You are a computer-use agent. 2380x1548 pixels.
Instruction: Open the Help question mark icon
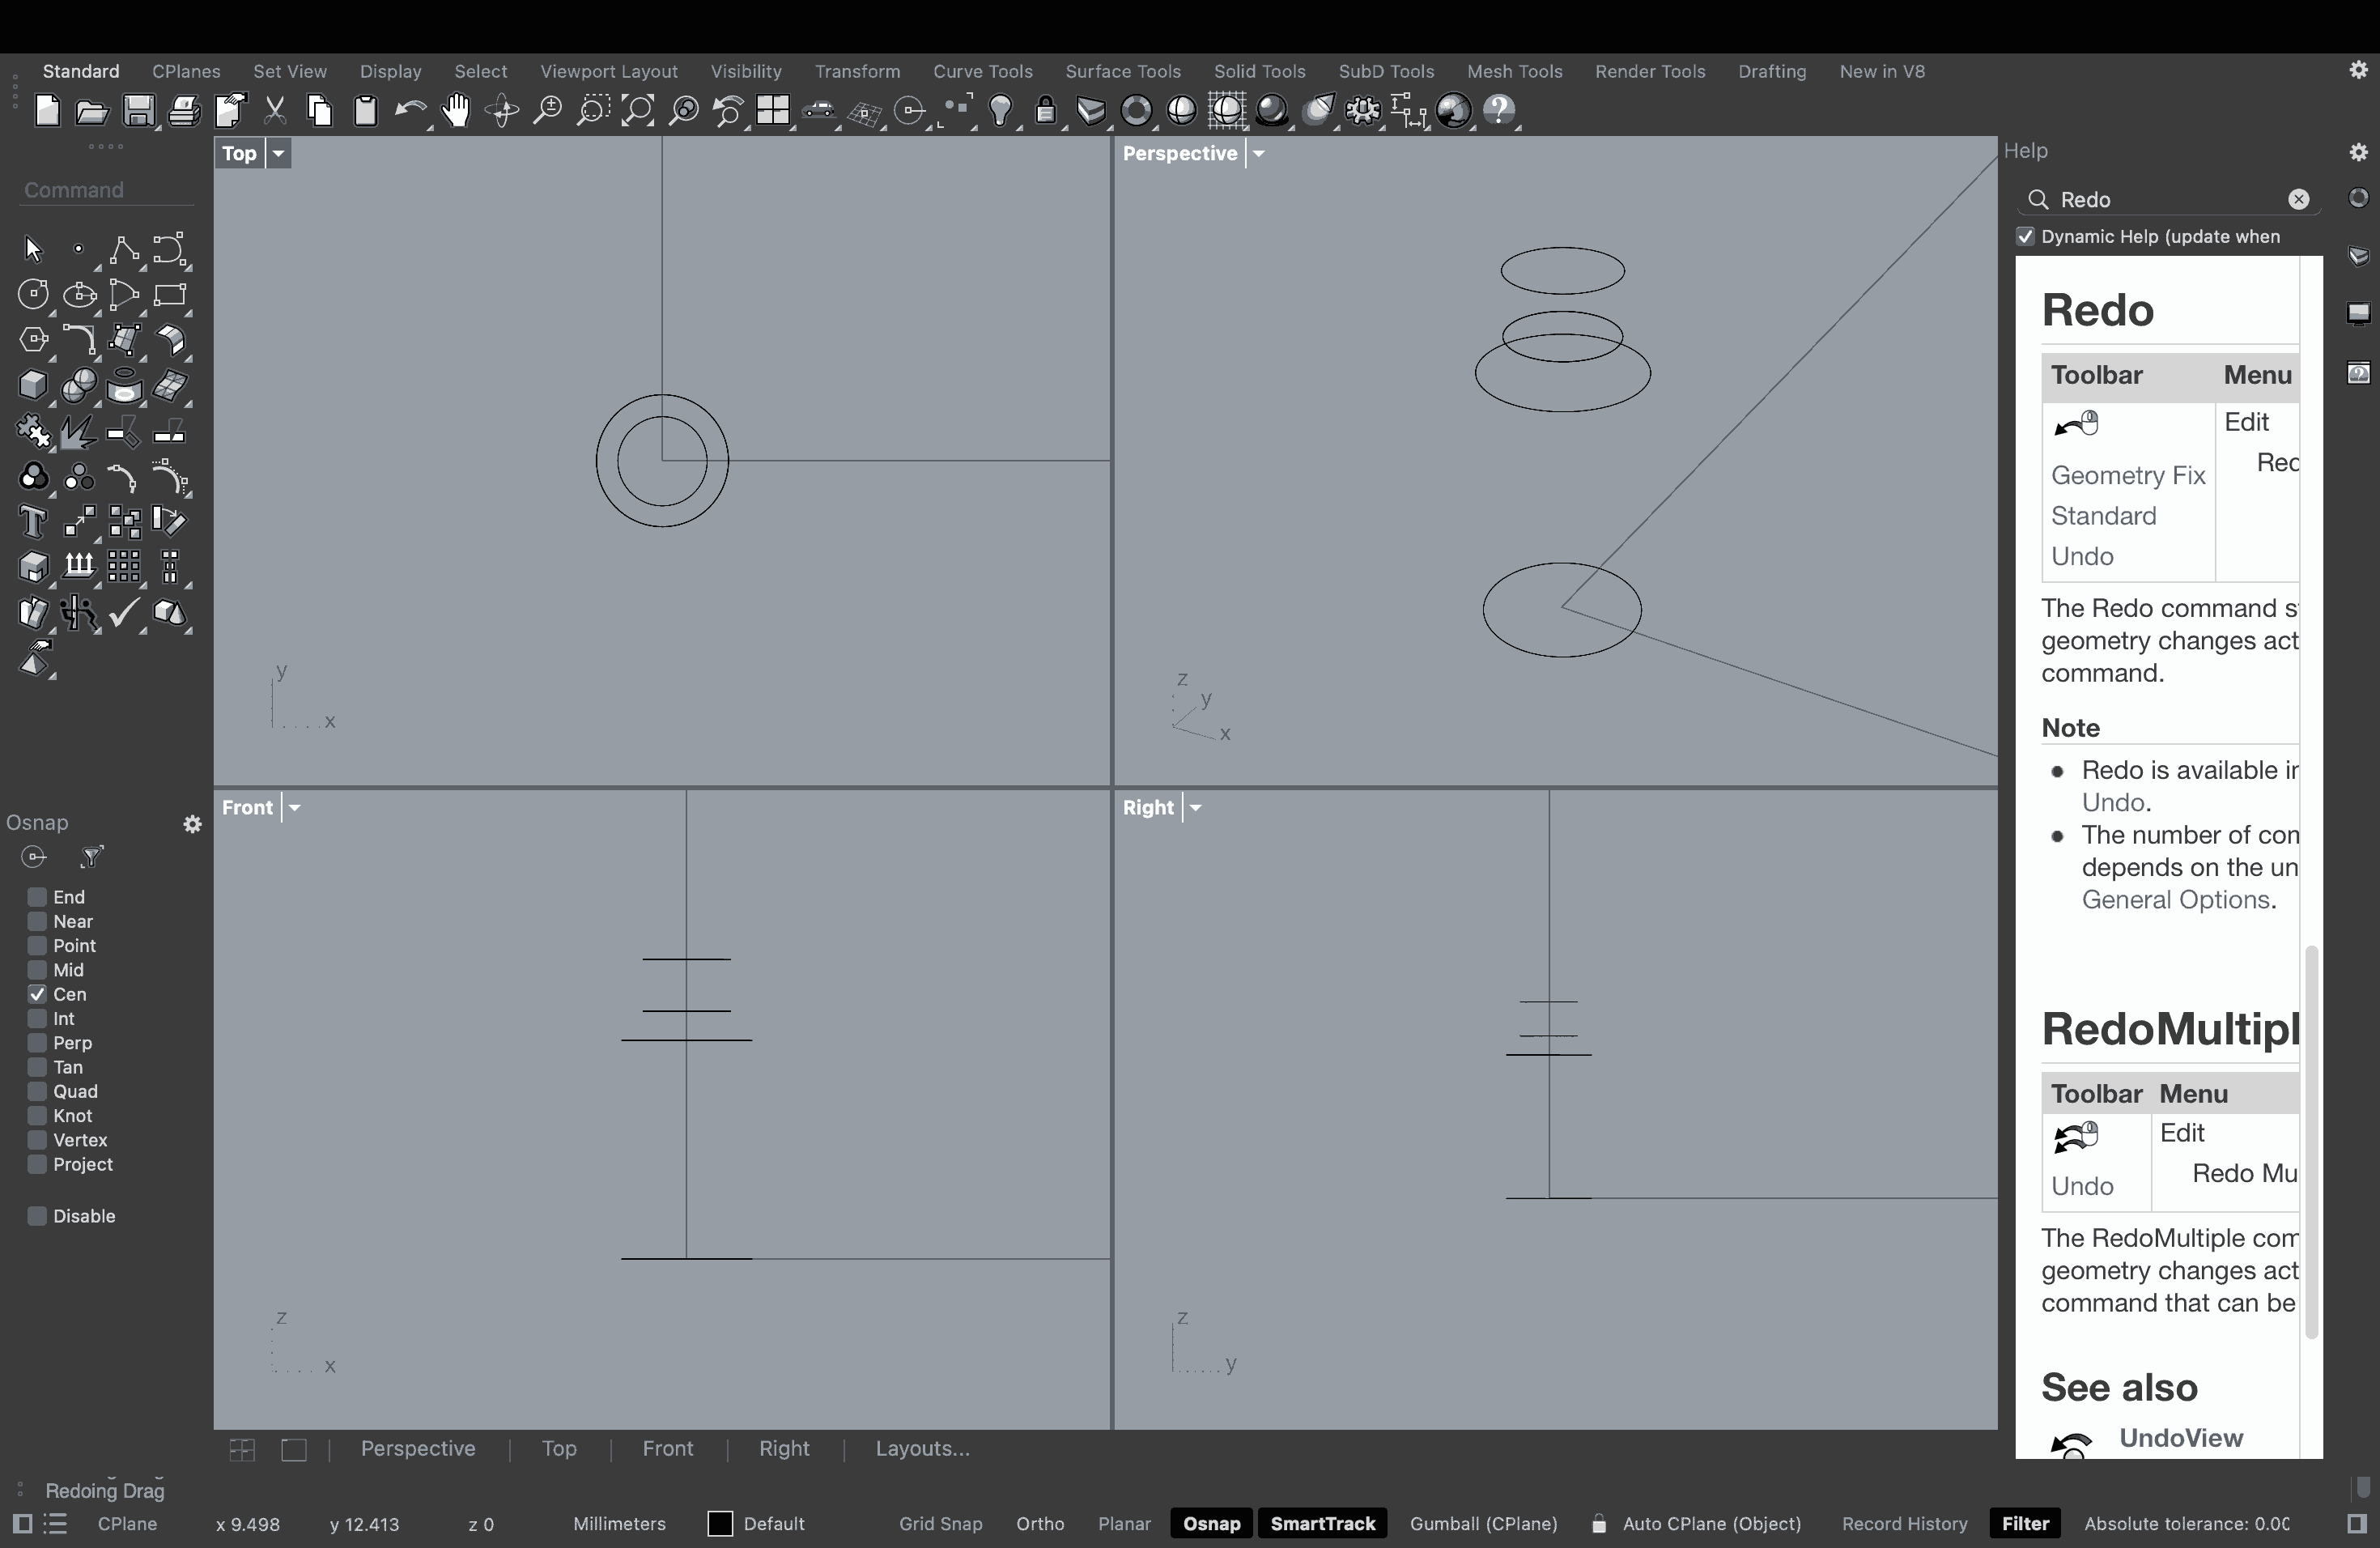click(1499, 111)
